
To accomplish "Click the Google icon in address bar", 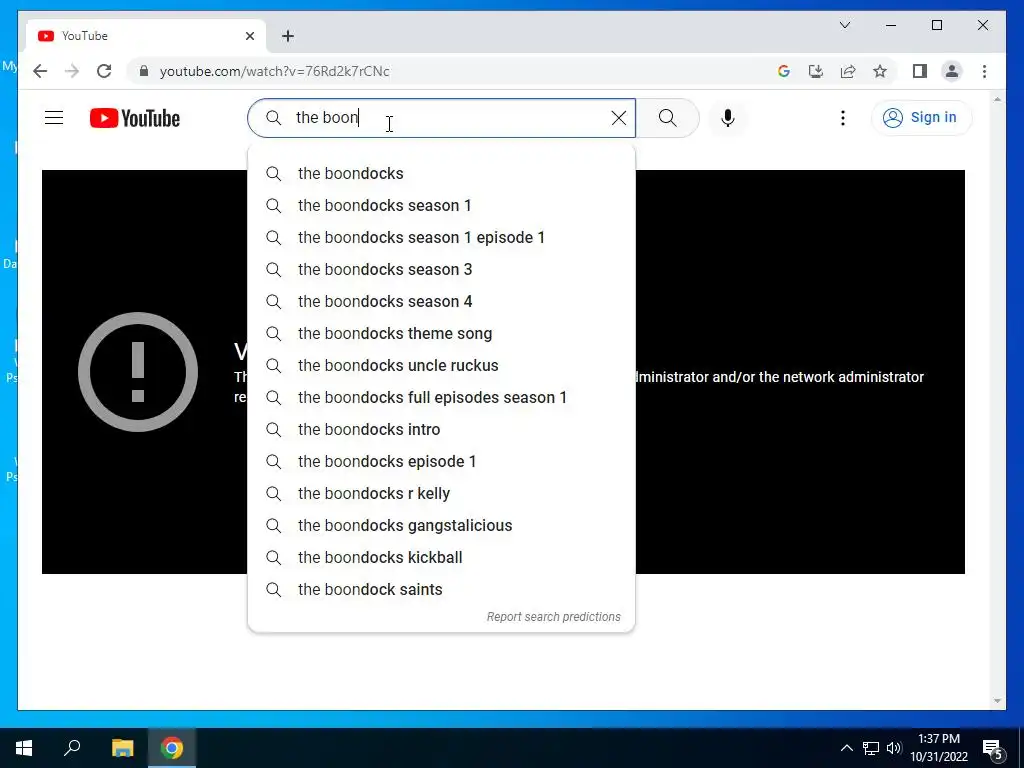I will pyautogui.click(x=784, y=71).
